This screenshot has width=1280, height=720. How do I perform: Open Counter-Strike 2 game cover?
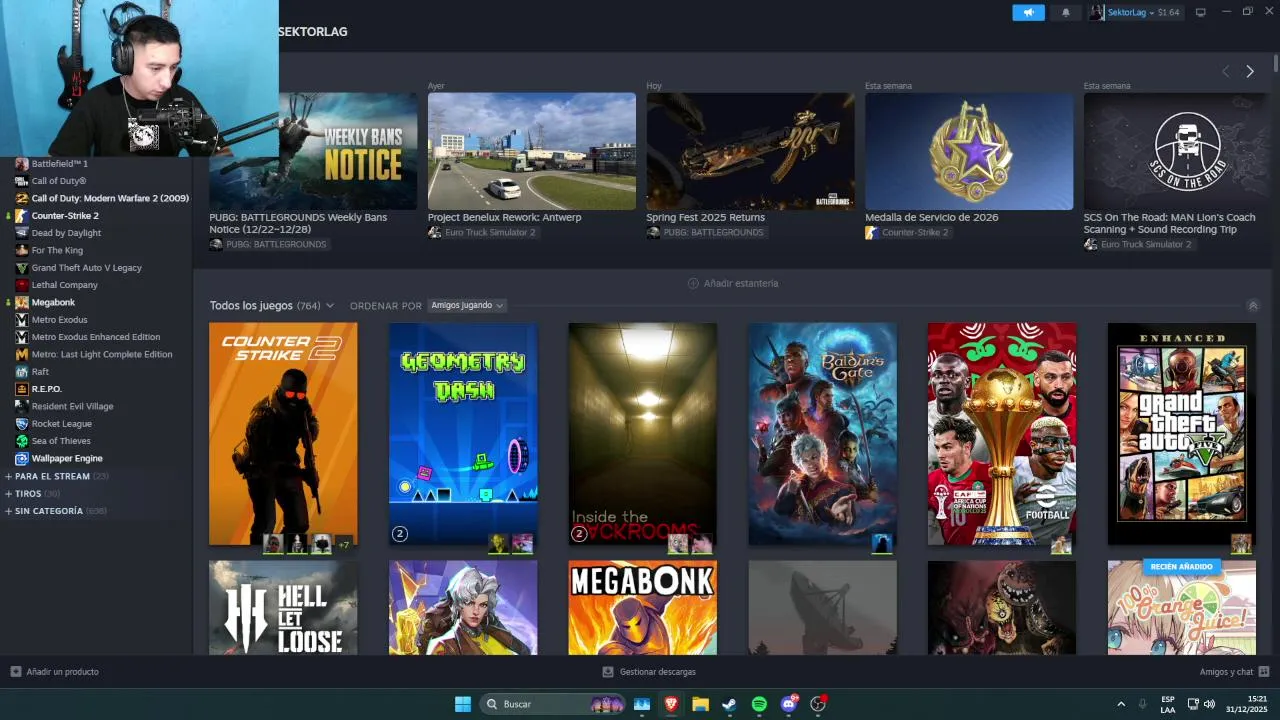[283, 434]
